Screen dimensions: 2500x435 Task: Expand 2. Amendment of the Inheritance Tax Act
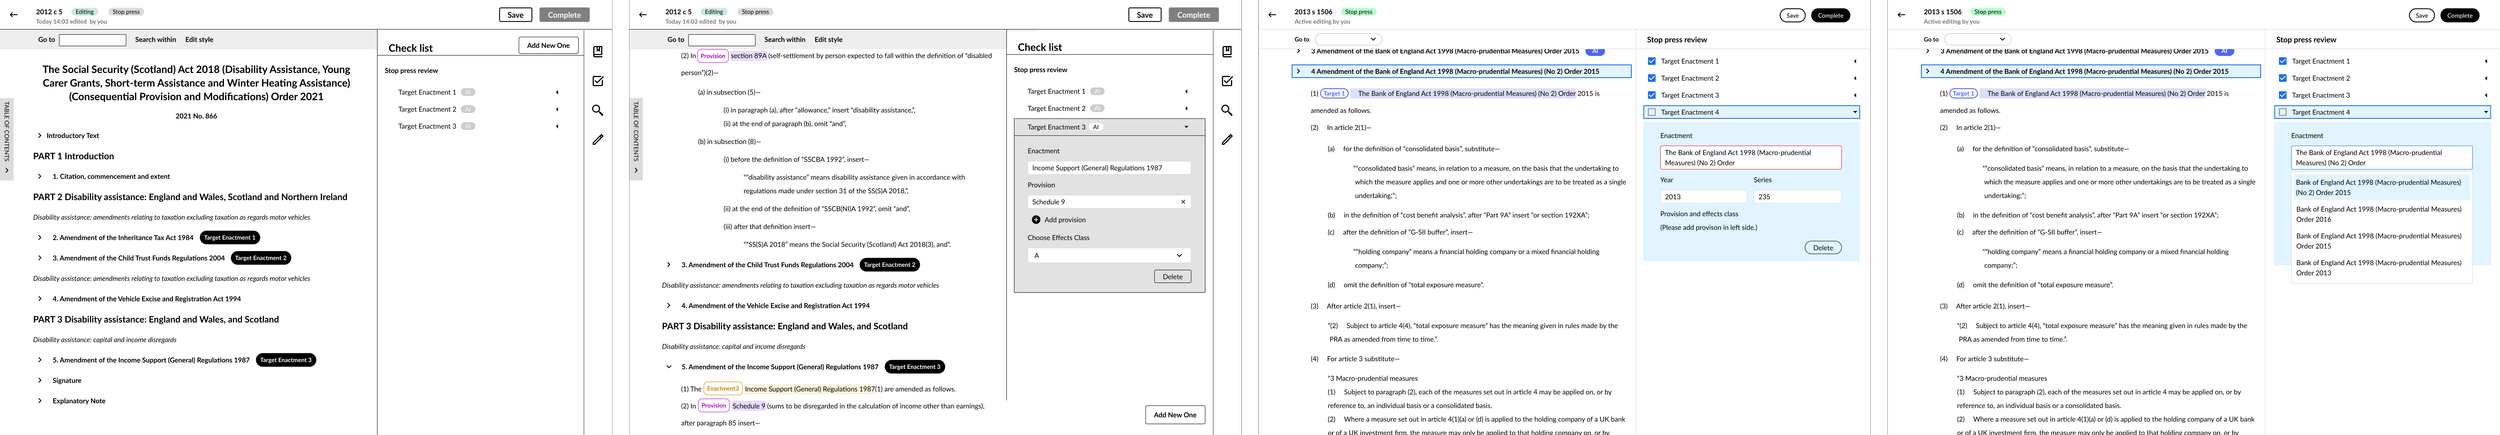(39, 238)
